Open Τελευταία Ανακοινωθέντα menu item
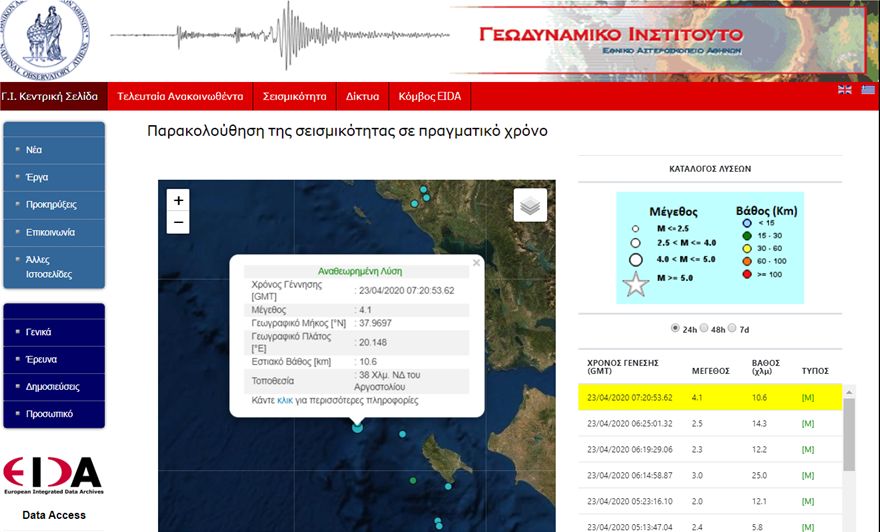The height and width of the screenshot is (532, 880). tap(180, 97)
